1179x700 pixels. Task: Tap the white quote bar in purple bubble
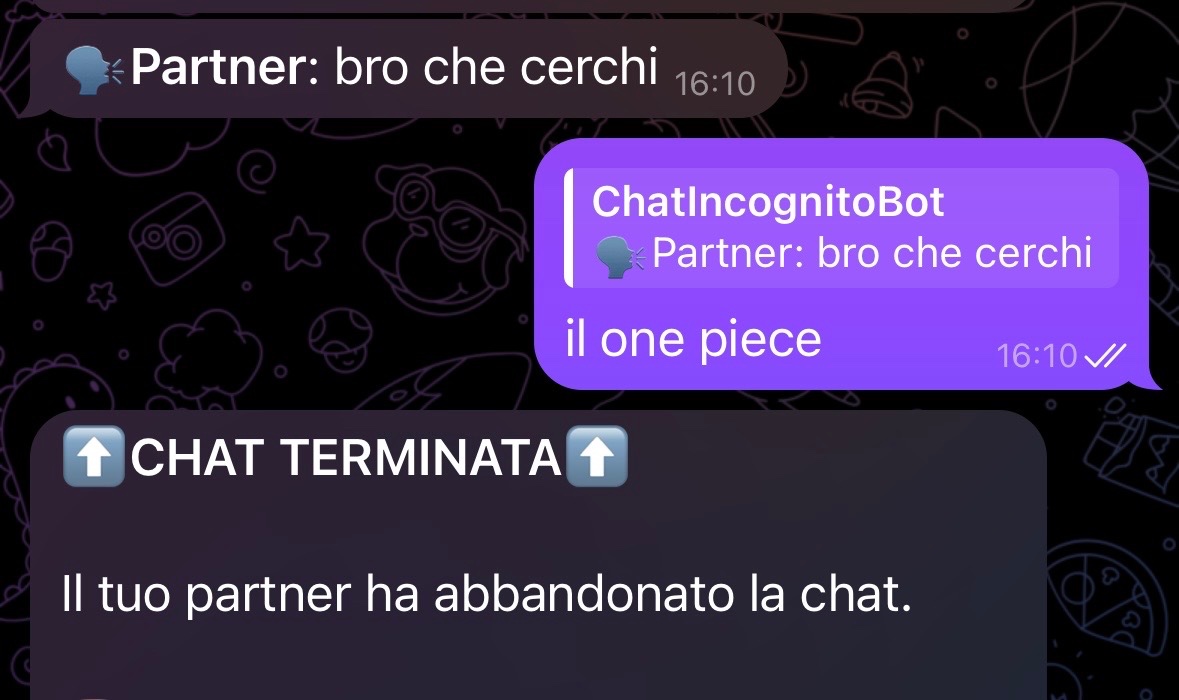pos(568,228)
